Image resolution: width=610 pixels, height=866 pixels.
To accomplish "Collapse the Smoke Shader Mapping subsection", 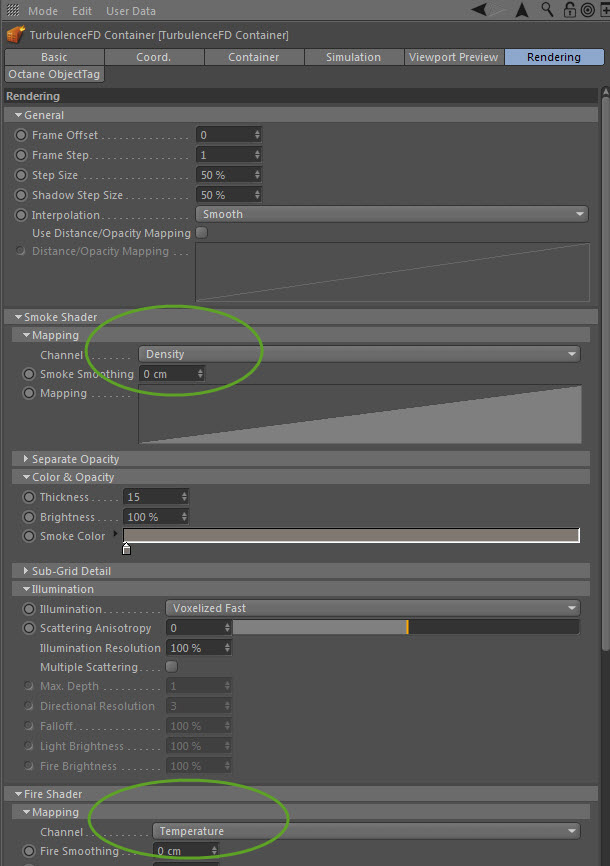I will (26, 335).
